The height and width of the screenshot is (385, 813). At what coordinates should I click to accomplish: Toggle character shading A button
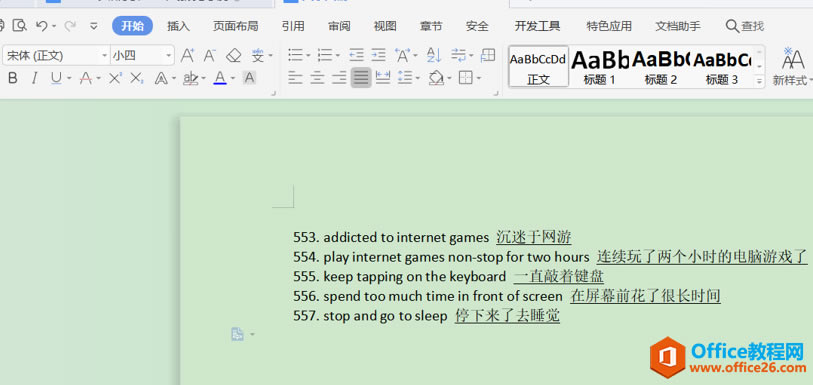coord(249,78)
